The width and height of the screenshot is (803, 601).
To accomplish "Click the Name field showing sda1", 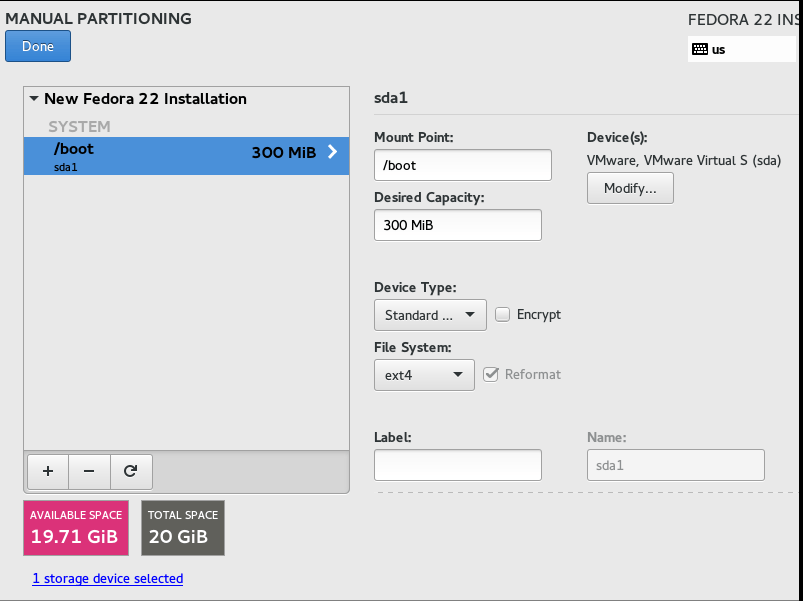I will (x=675, y=465).
